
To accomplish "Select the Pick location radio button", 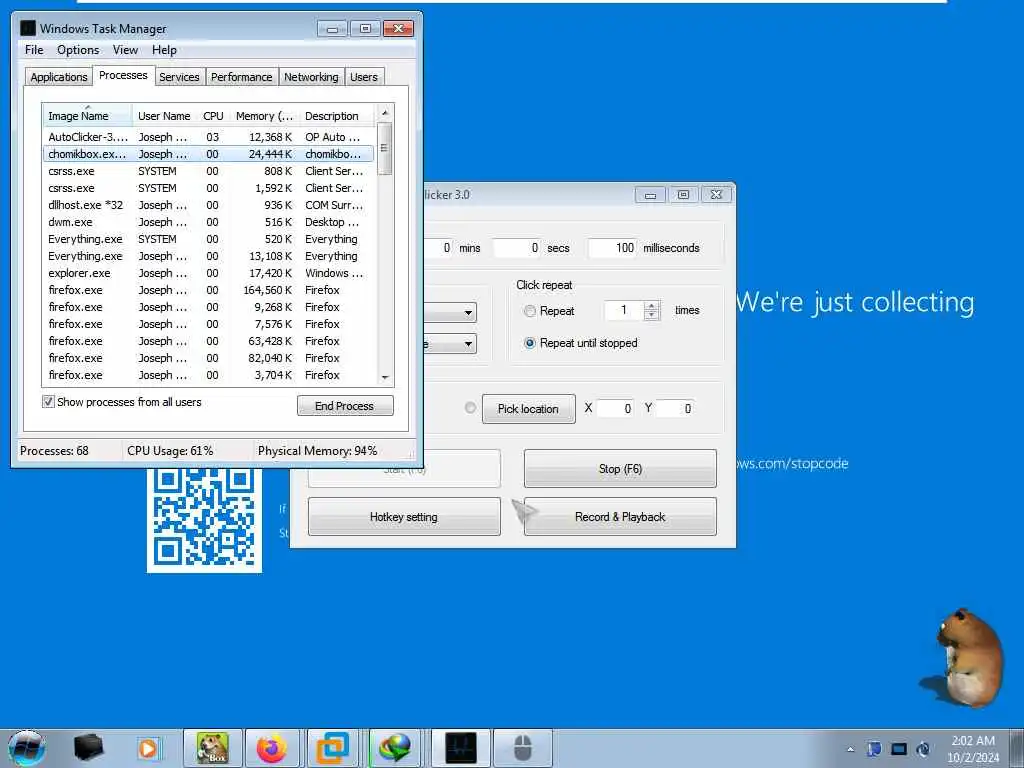I will 470,408.
